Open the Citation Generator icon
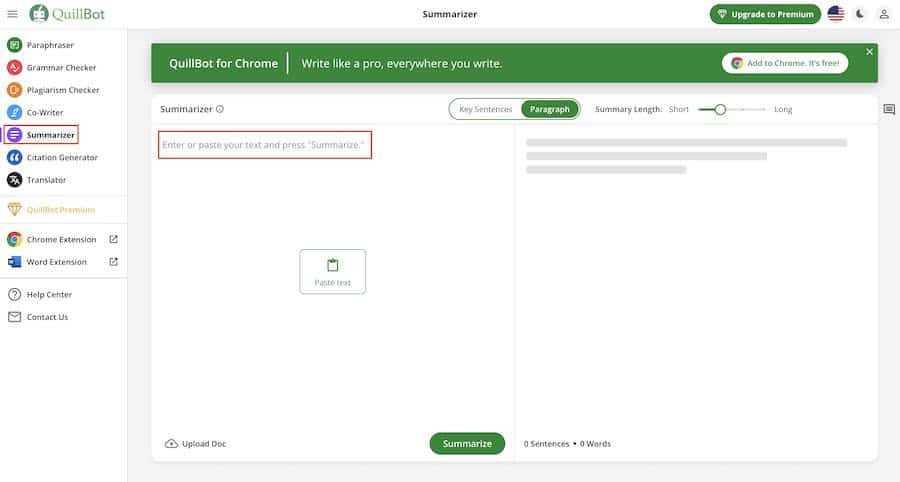The width and height of the screenshot is (900, 482). [x=14, y=157]
